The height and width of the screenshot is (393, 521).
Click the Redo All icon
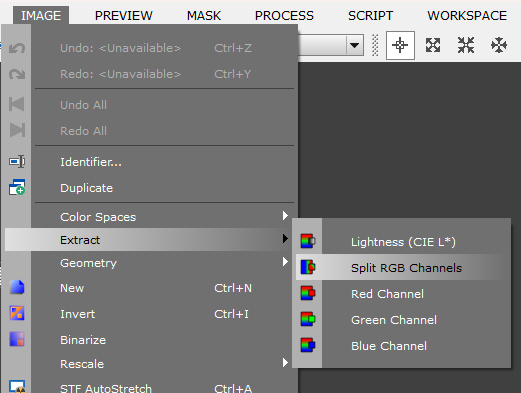coord(17,130)
